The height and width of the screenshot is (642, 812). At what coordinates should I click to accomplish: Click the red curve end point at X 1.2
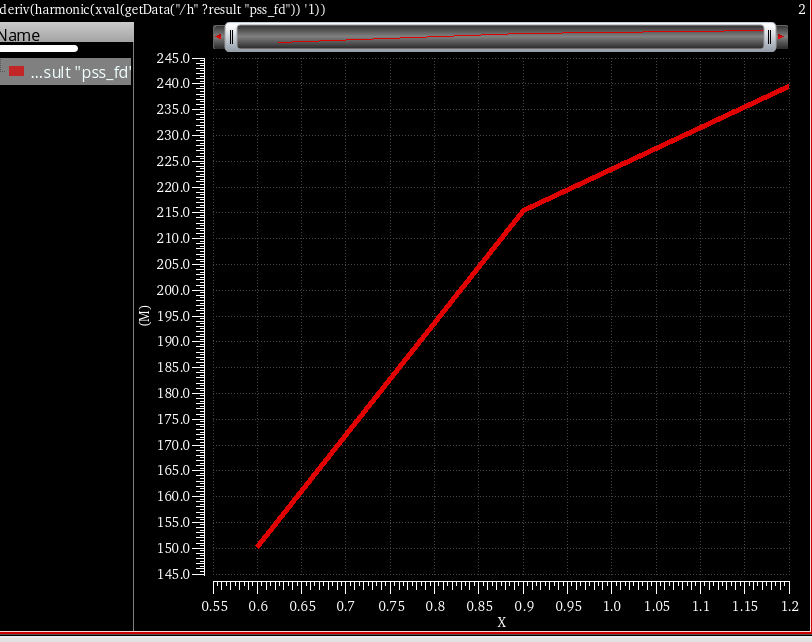[x=788, y=87]
